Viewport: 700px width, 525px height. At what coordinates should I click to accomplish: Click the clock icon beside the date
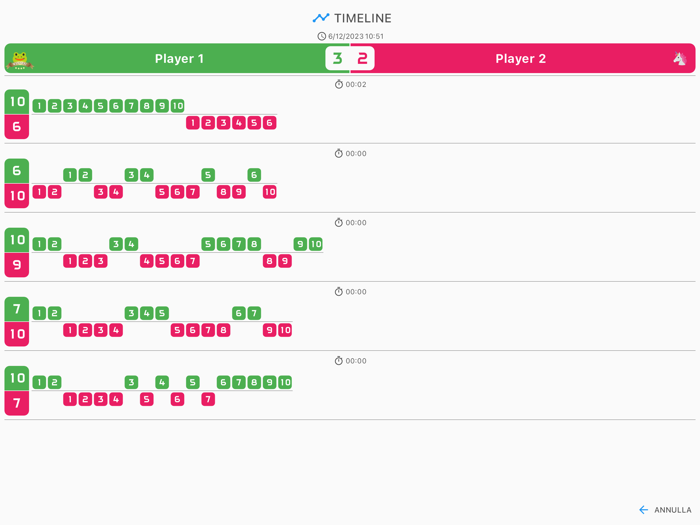click(322, 36)
